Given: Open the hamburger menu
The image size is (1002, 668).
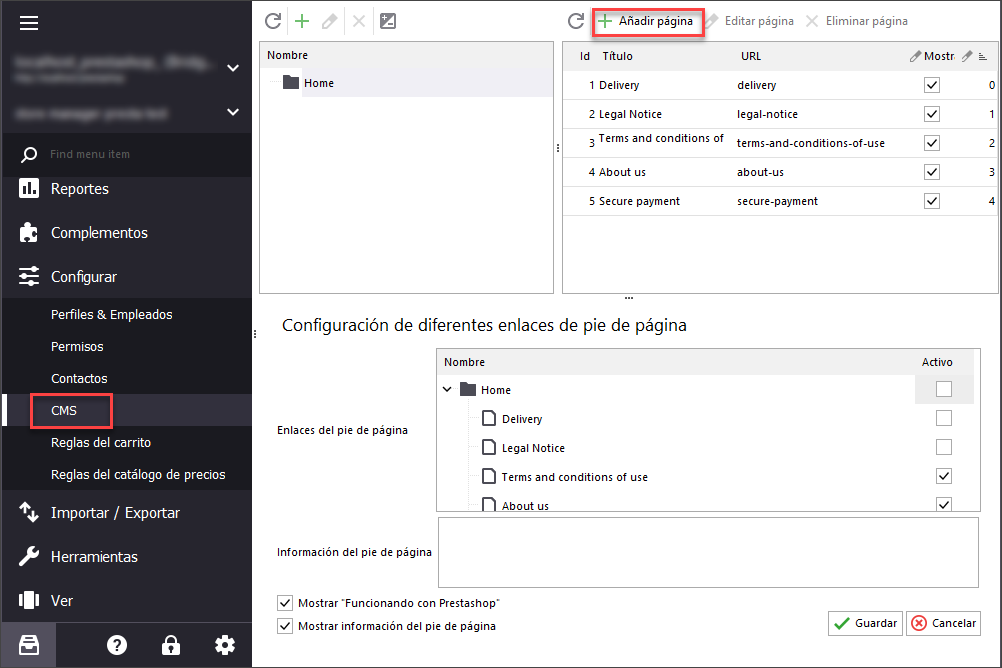Looking at the screenshot, I should 29,23.
